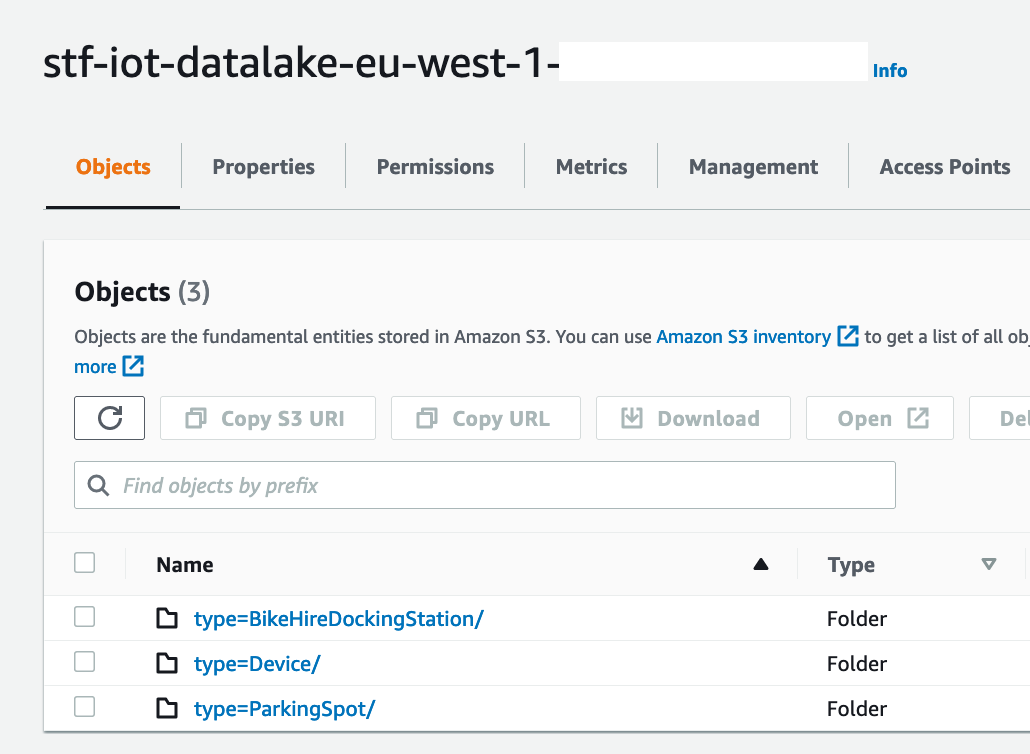Tick the select-all checkbox in table header
1030x754 pixels.
[85, 563]
